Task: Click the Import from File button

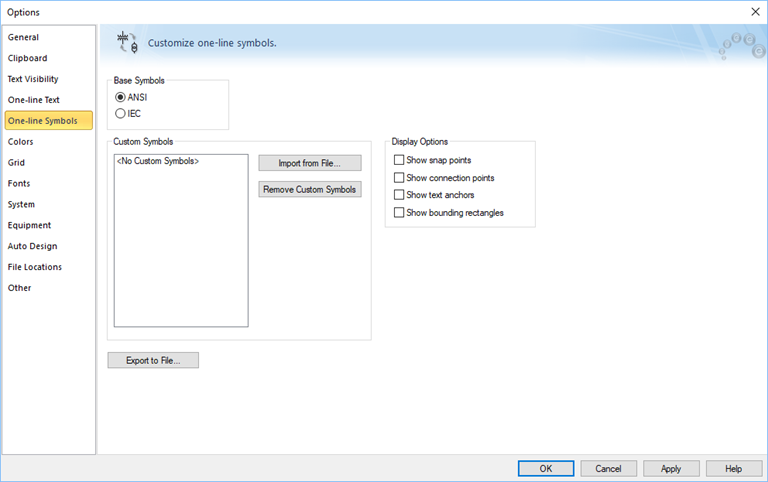Action: [x=310, y=163]
